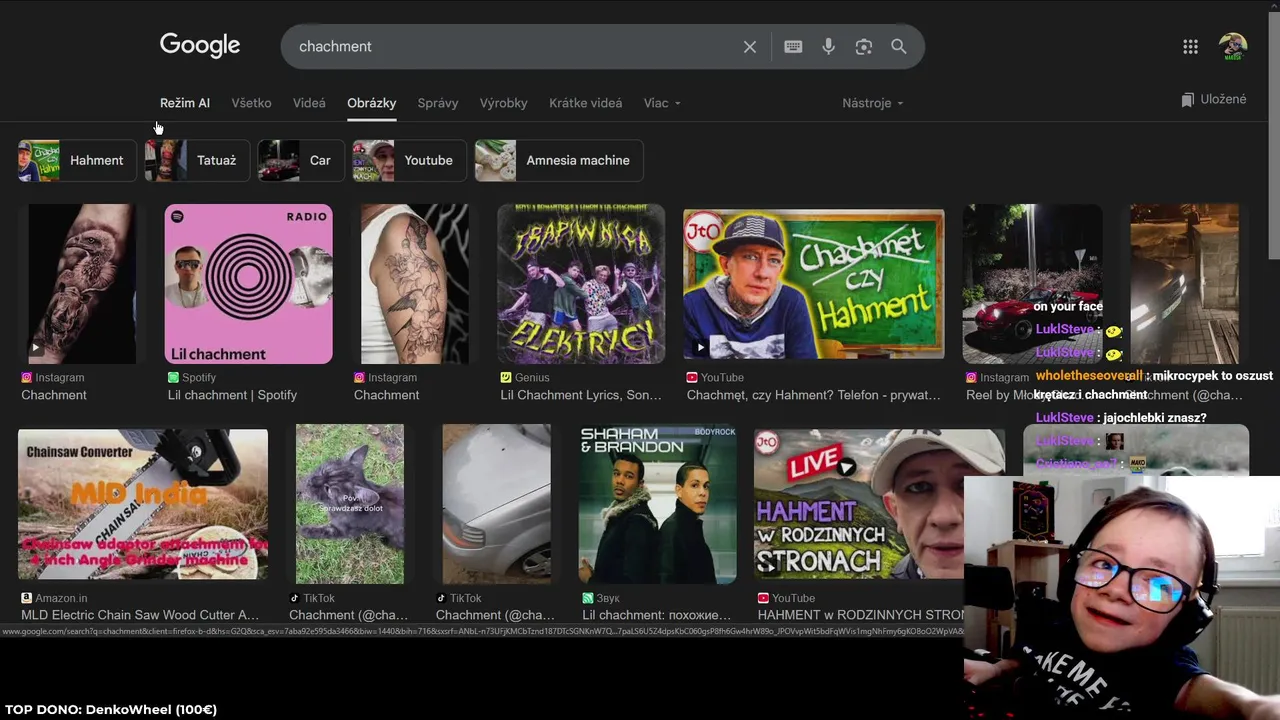Screen dimensions: 1280x720
Task: Click TOP DONO DenkoWheel overlay text
Action: click(x=111, y=709)
